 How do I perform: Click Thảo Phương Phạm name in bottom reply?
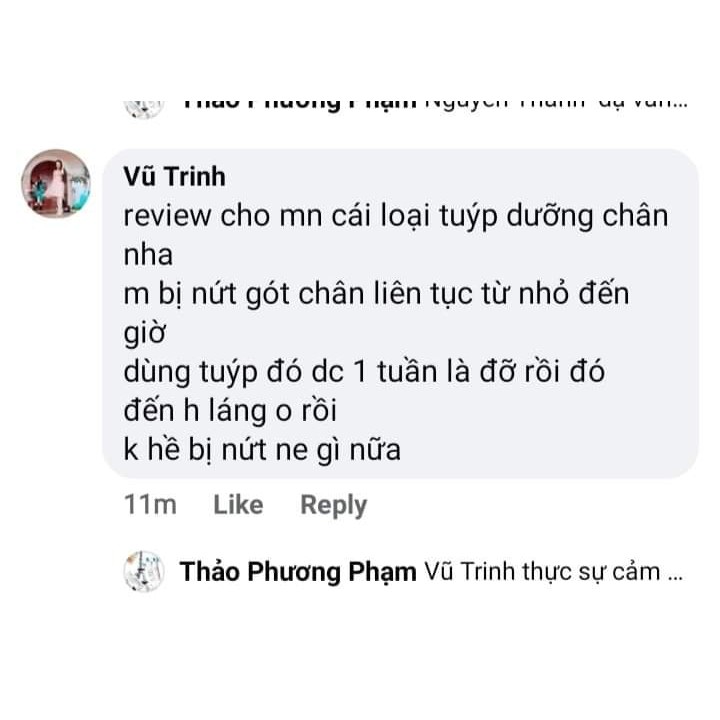tap(298, 572)
